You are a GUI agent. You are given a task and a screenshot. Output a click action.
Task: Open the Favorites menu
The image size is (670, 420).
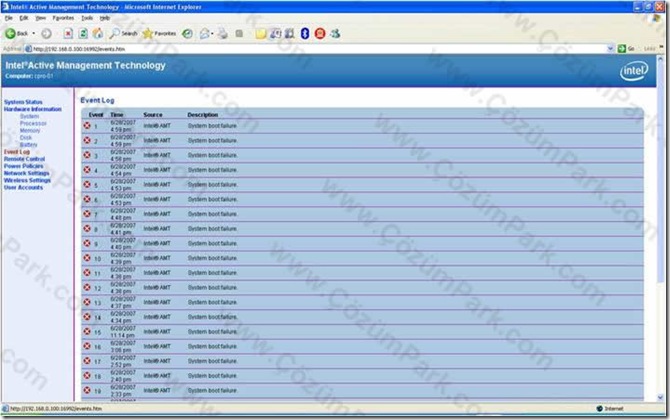click(63, 18)
